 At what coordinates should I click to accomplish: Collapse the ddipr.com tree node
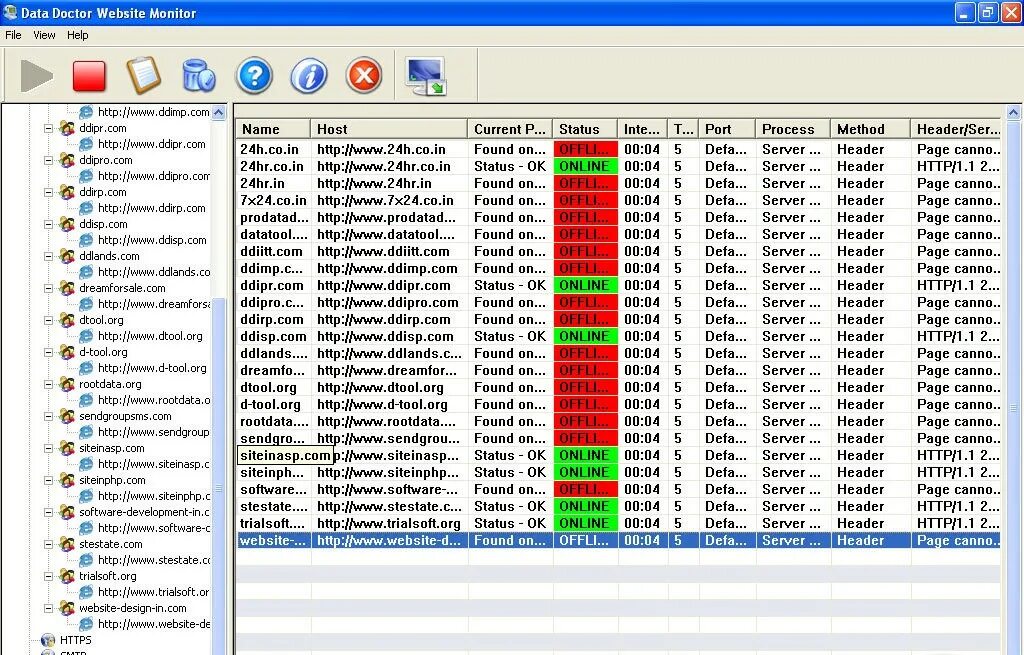coord(48,129)
